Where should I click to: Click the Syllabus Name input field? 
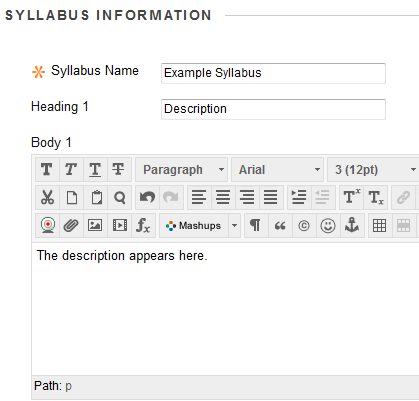click(x=273, y=73)
